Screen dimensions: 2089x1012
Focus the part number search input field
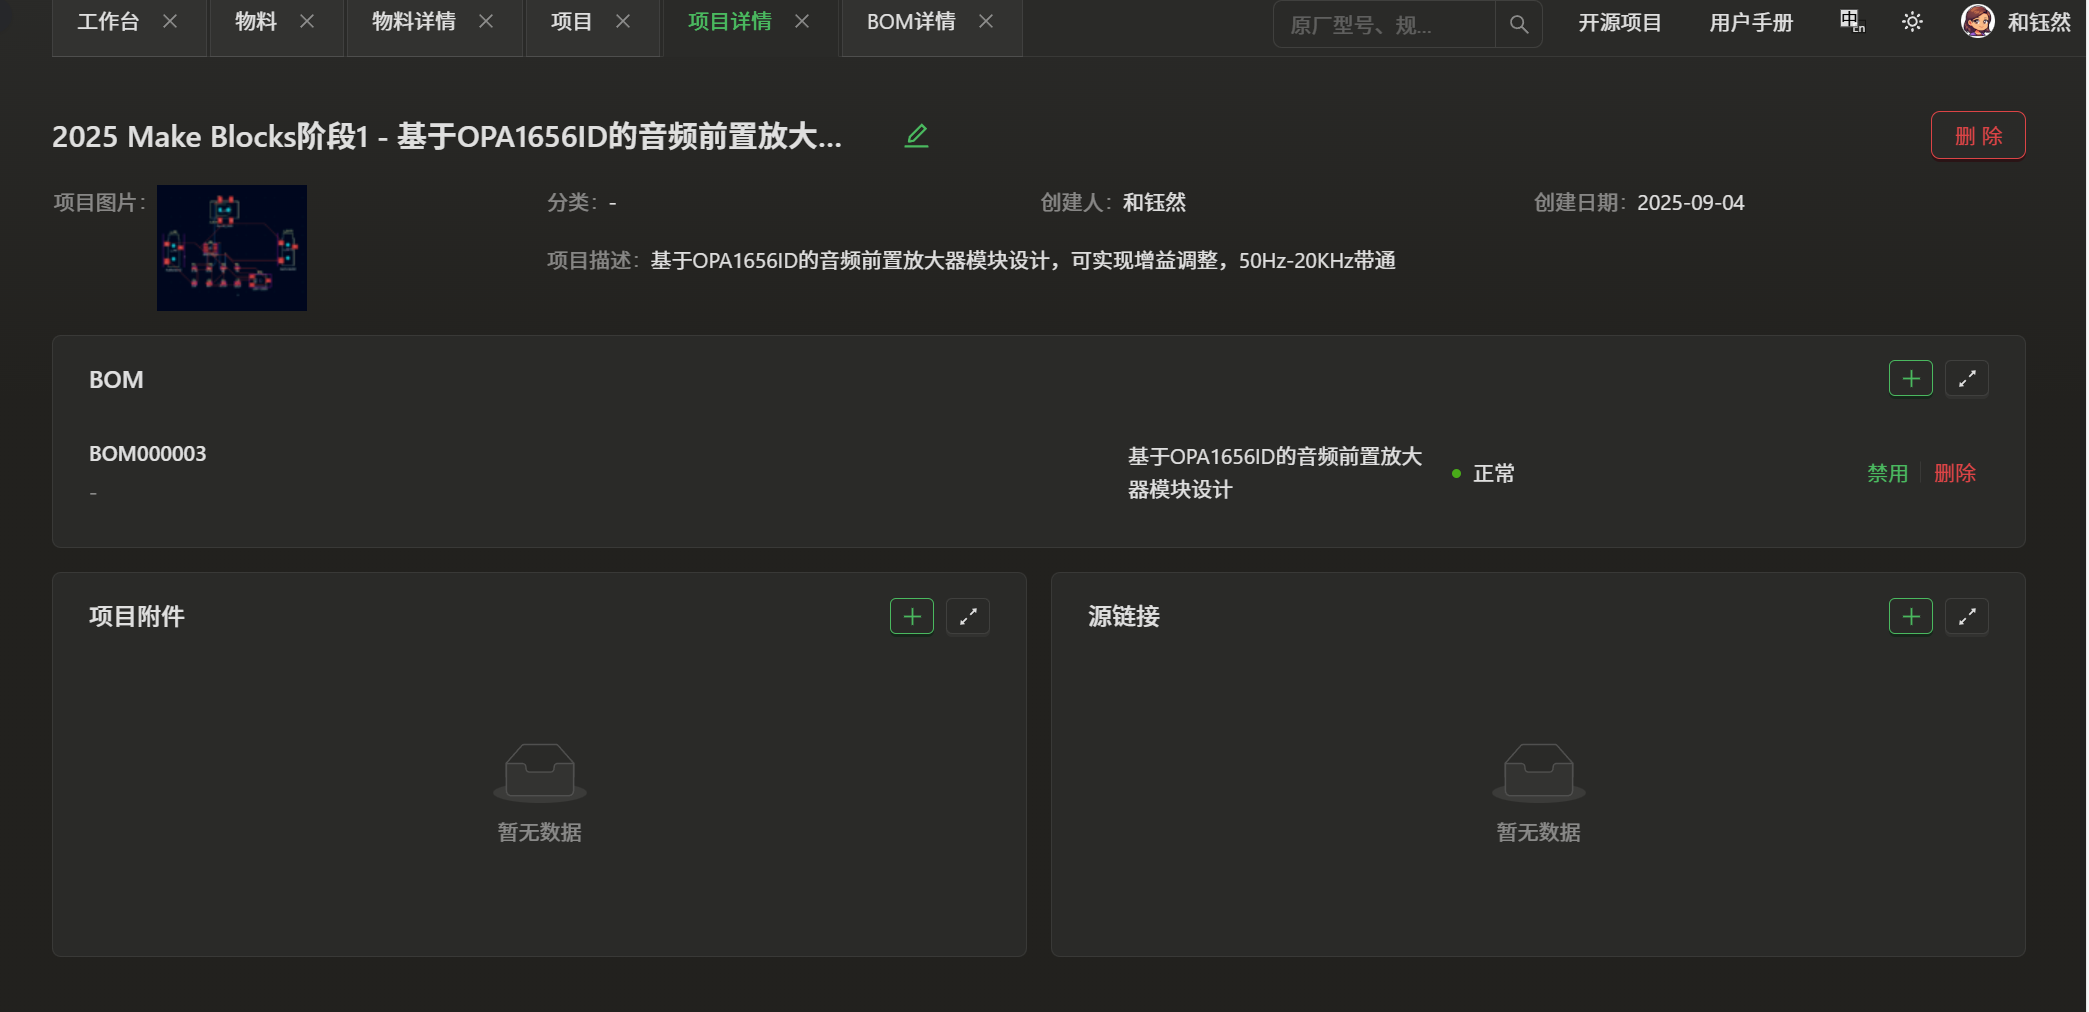click(x=1384, y=24)
